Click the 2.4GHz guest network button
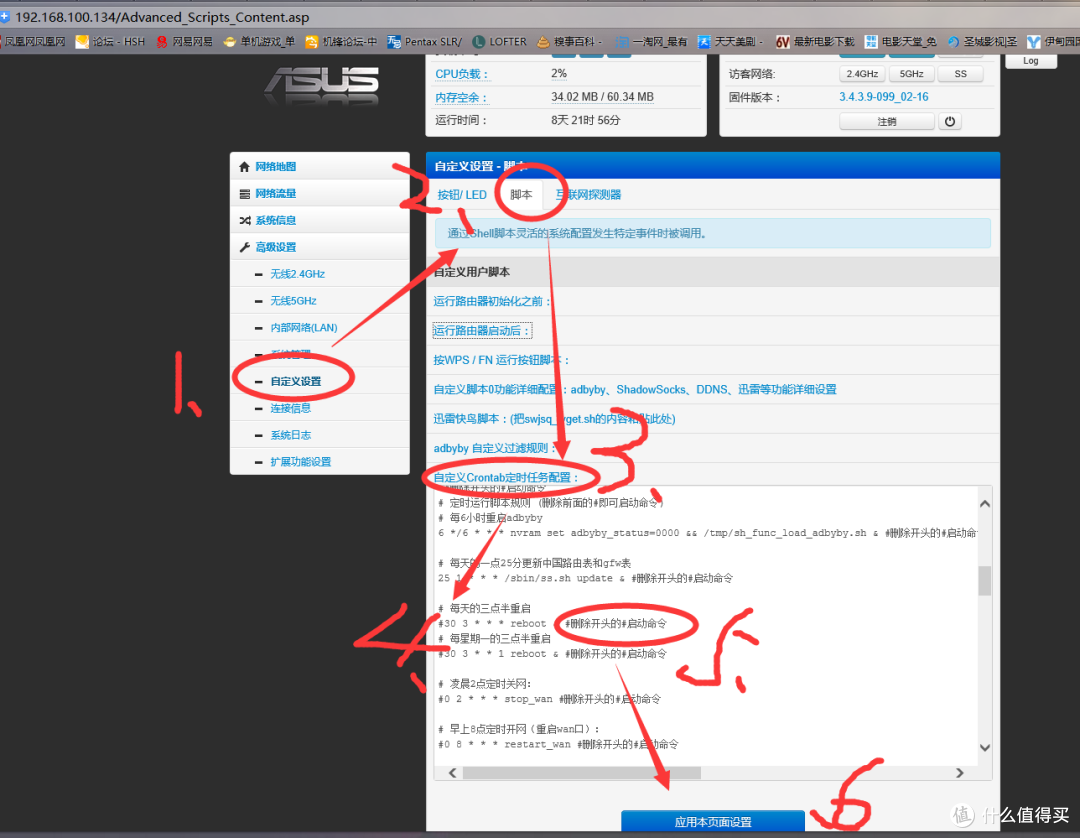The height and width of the screenshot is (838, 1080). point(862,74)
